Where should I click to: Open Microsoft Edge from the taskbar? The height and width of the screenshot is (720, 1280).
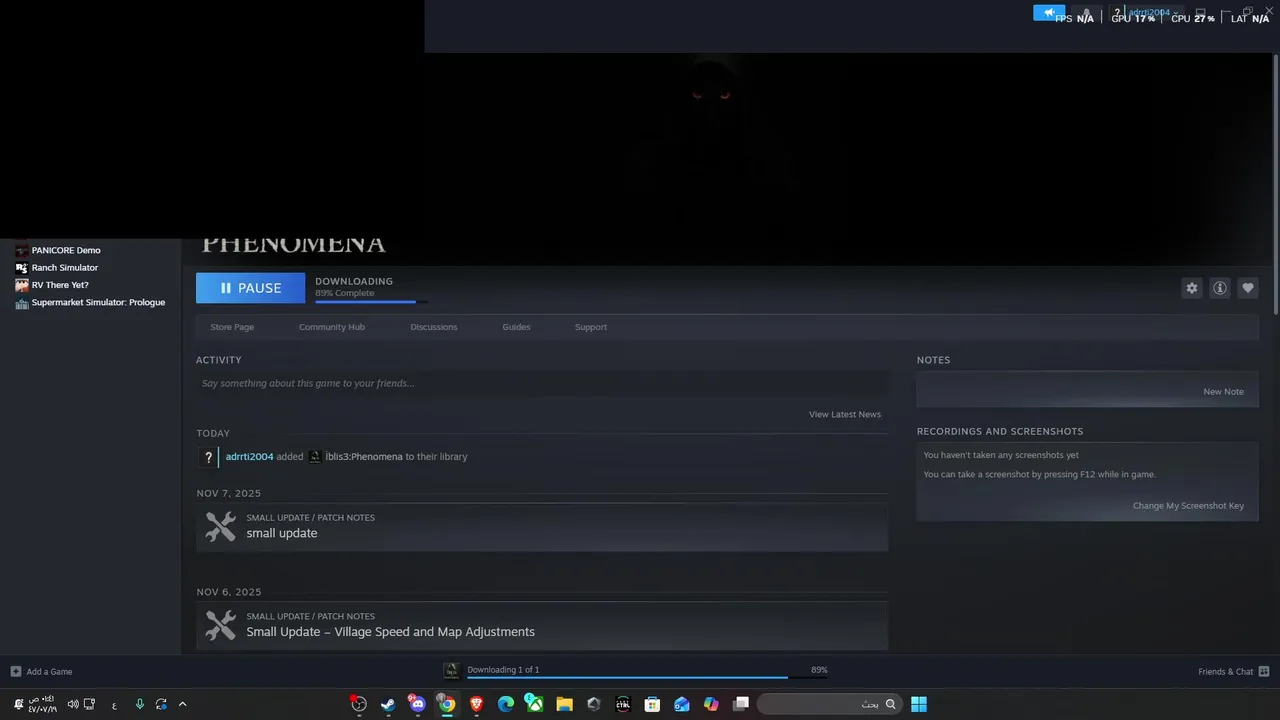pyautogui.click(x=506, y=704)
